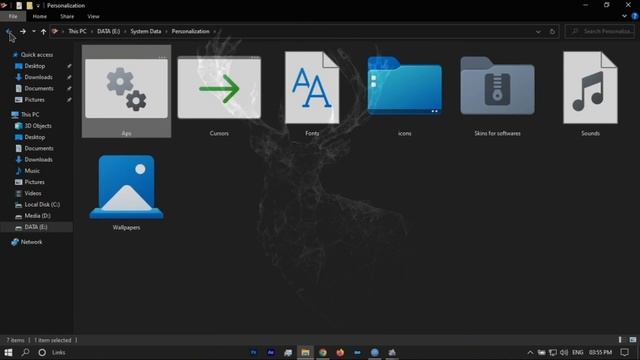Select This PC in the navigation pane
The height and width of the screenshot is (360, 640).
(x=30, y=115)
